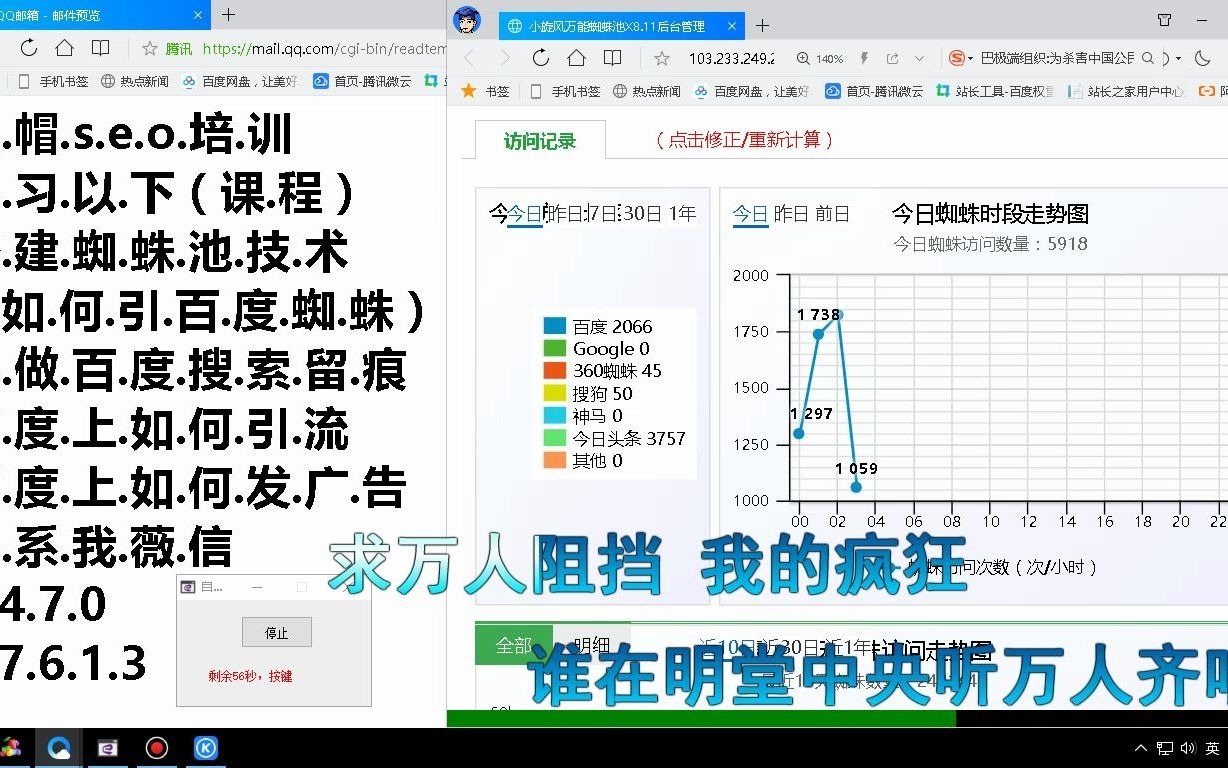
Task: Click the search box with 巴极端组织 text
Action: pyautogui.click(x=1057, y=58)
